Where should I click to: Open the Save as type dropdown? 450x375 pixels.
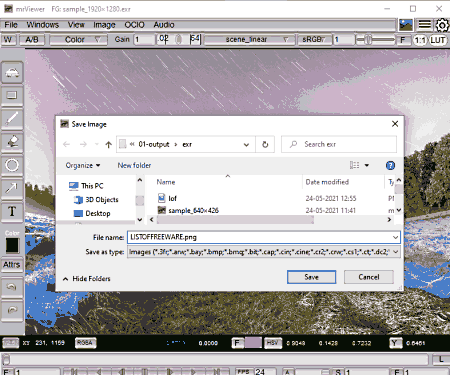395,252
